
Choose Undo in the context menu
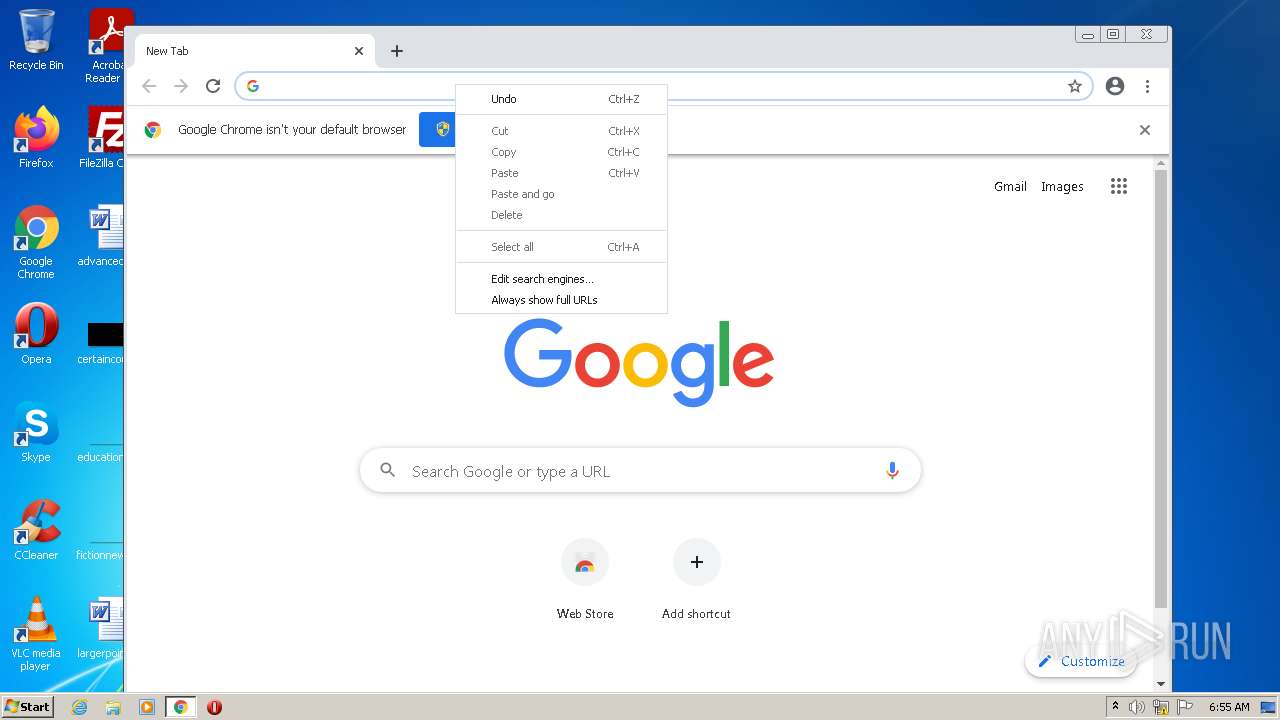coord(561,99)
